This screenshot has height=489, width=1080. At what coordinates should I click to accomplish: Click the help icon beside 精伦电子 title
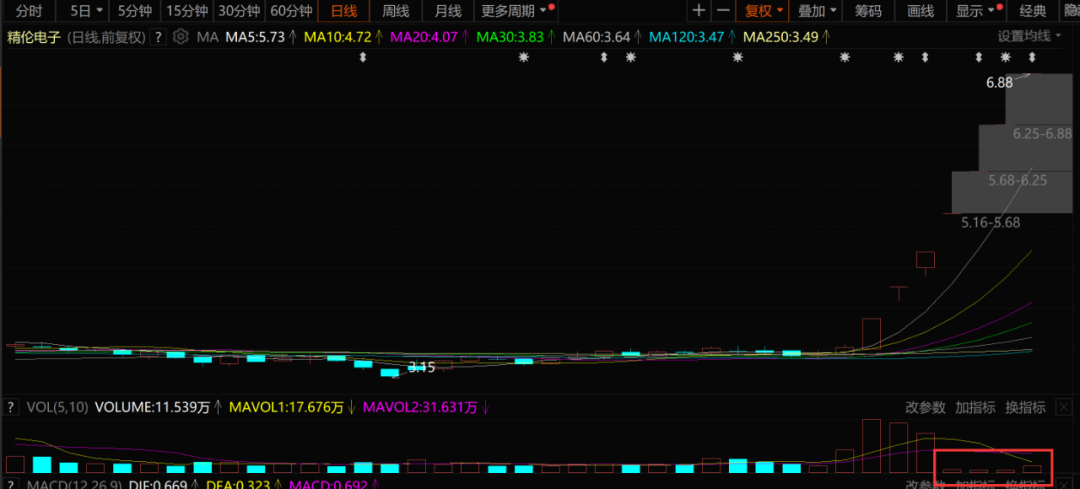158,37
